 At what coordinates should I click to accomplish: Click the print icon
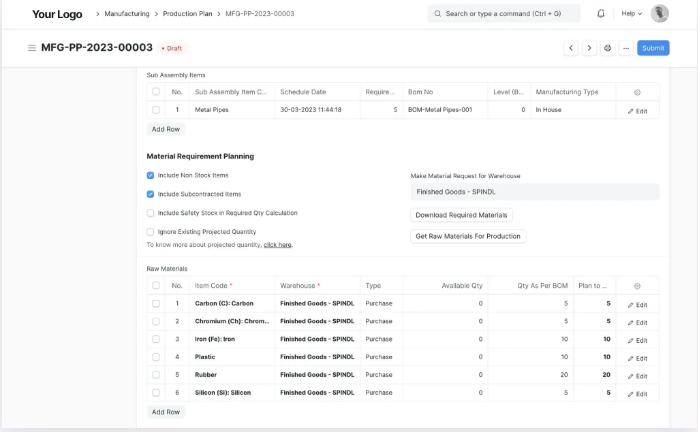(x=608, y=48)
